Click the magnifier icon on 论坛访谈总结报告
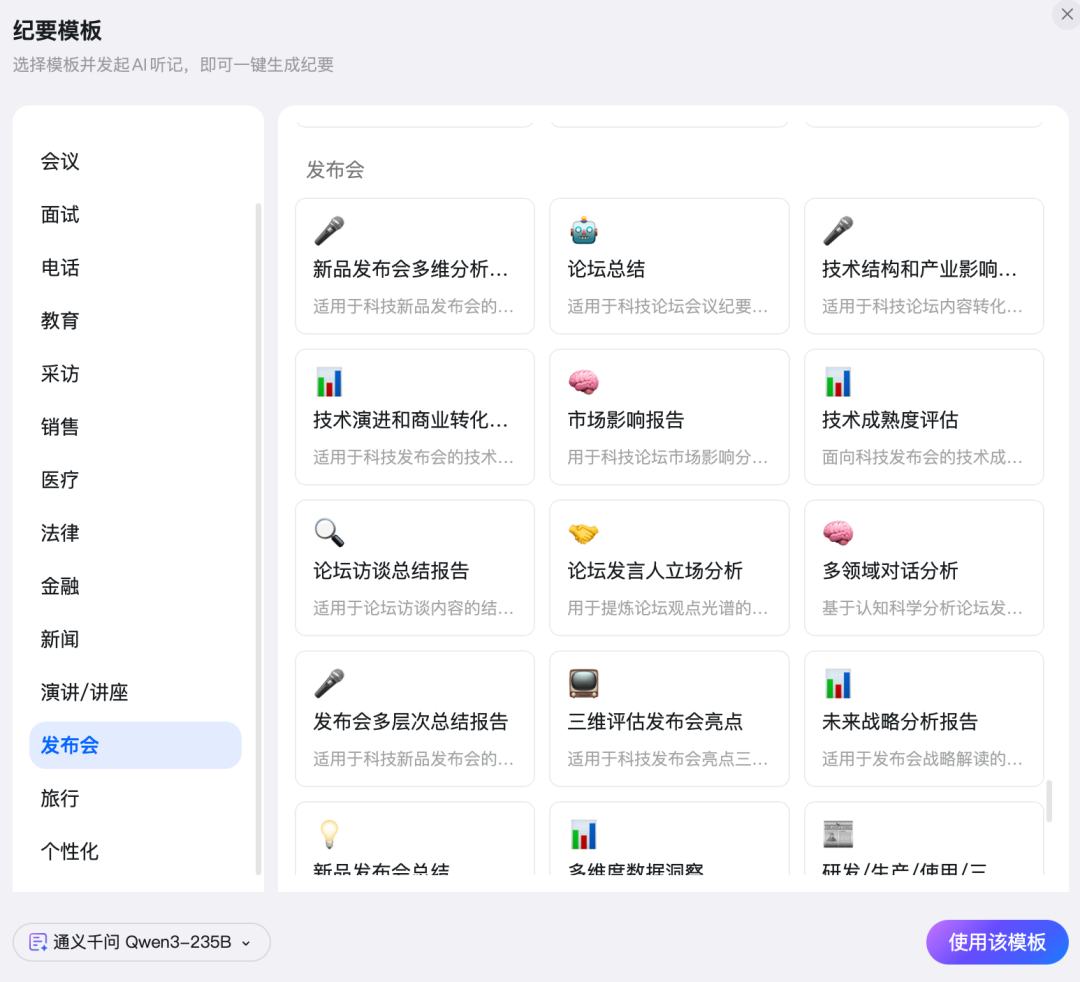This screenshot has height=982, width=1080. point(329,532)
